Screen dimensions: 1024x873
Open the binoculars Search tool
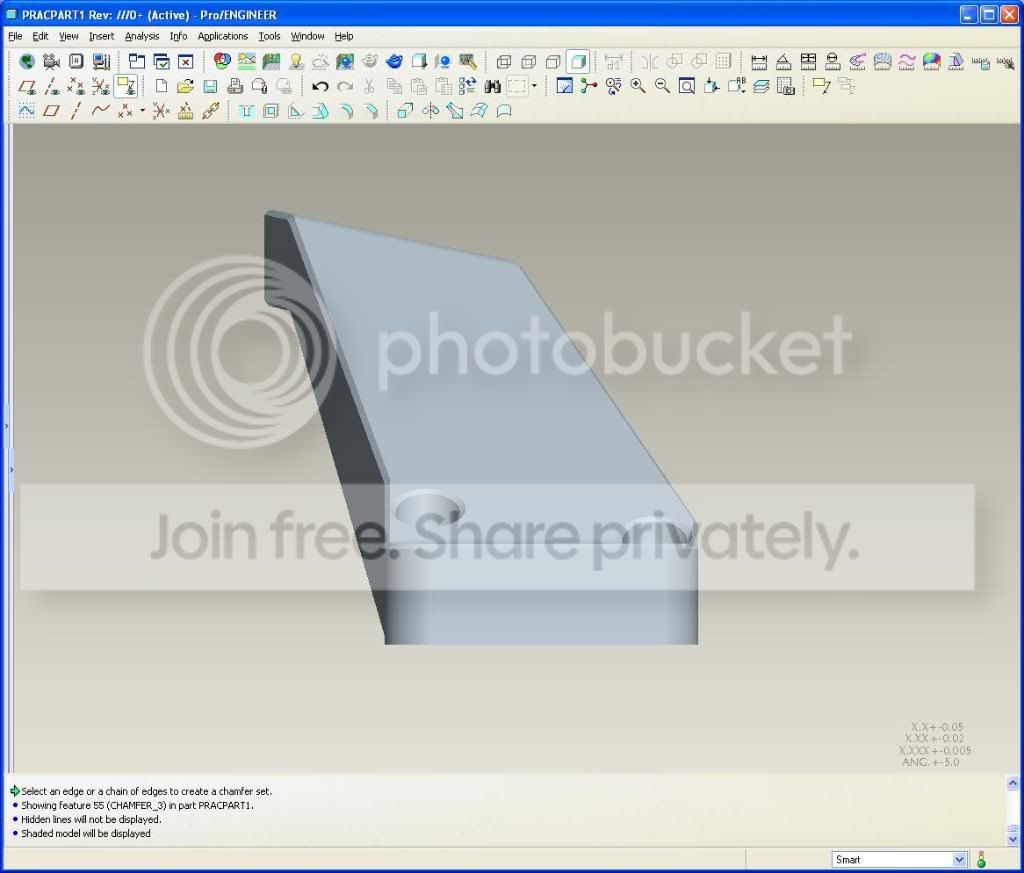[492, 86]
